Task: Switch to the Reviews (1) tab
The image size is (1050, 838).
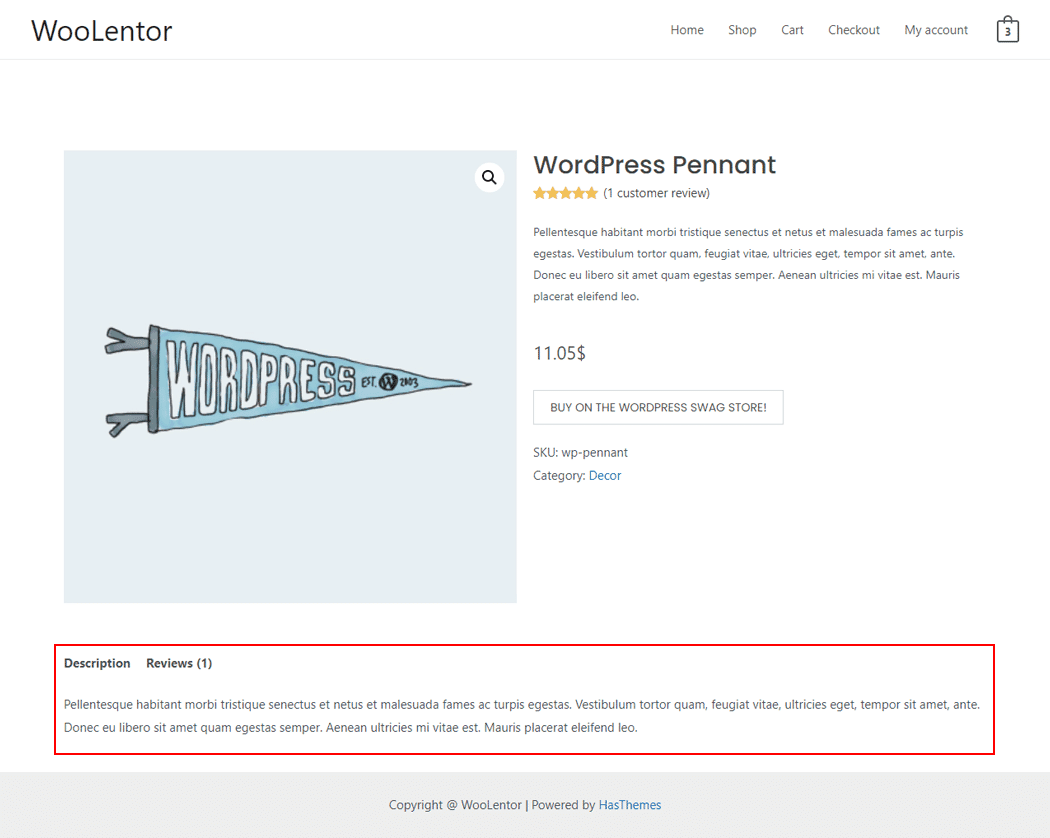Action: click(179, 663)
